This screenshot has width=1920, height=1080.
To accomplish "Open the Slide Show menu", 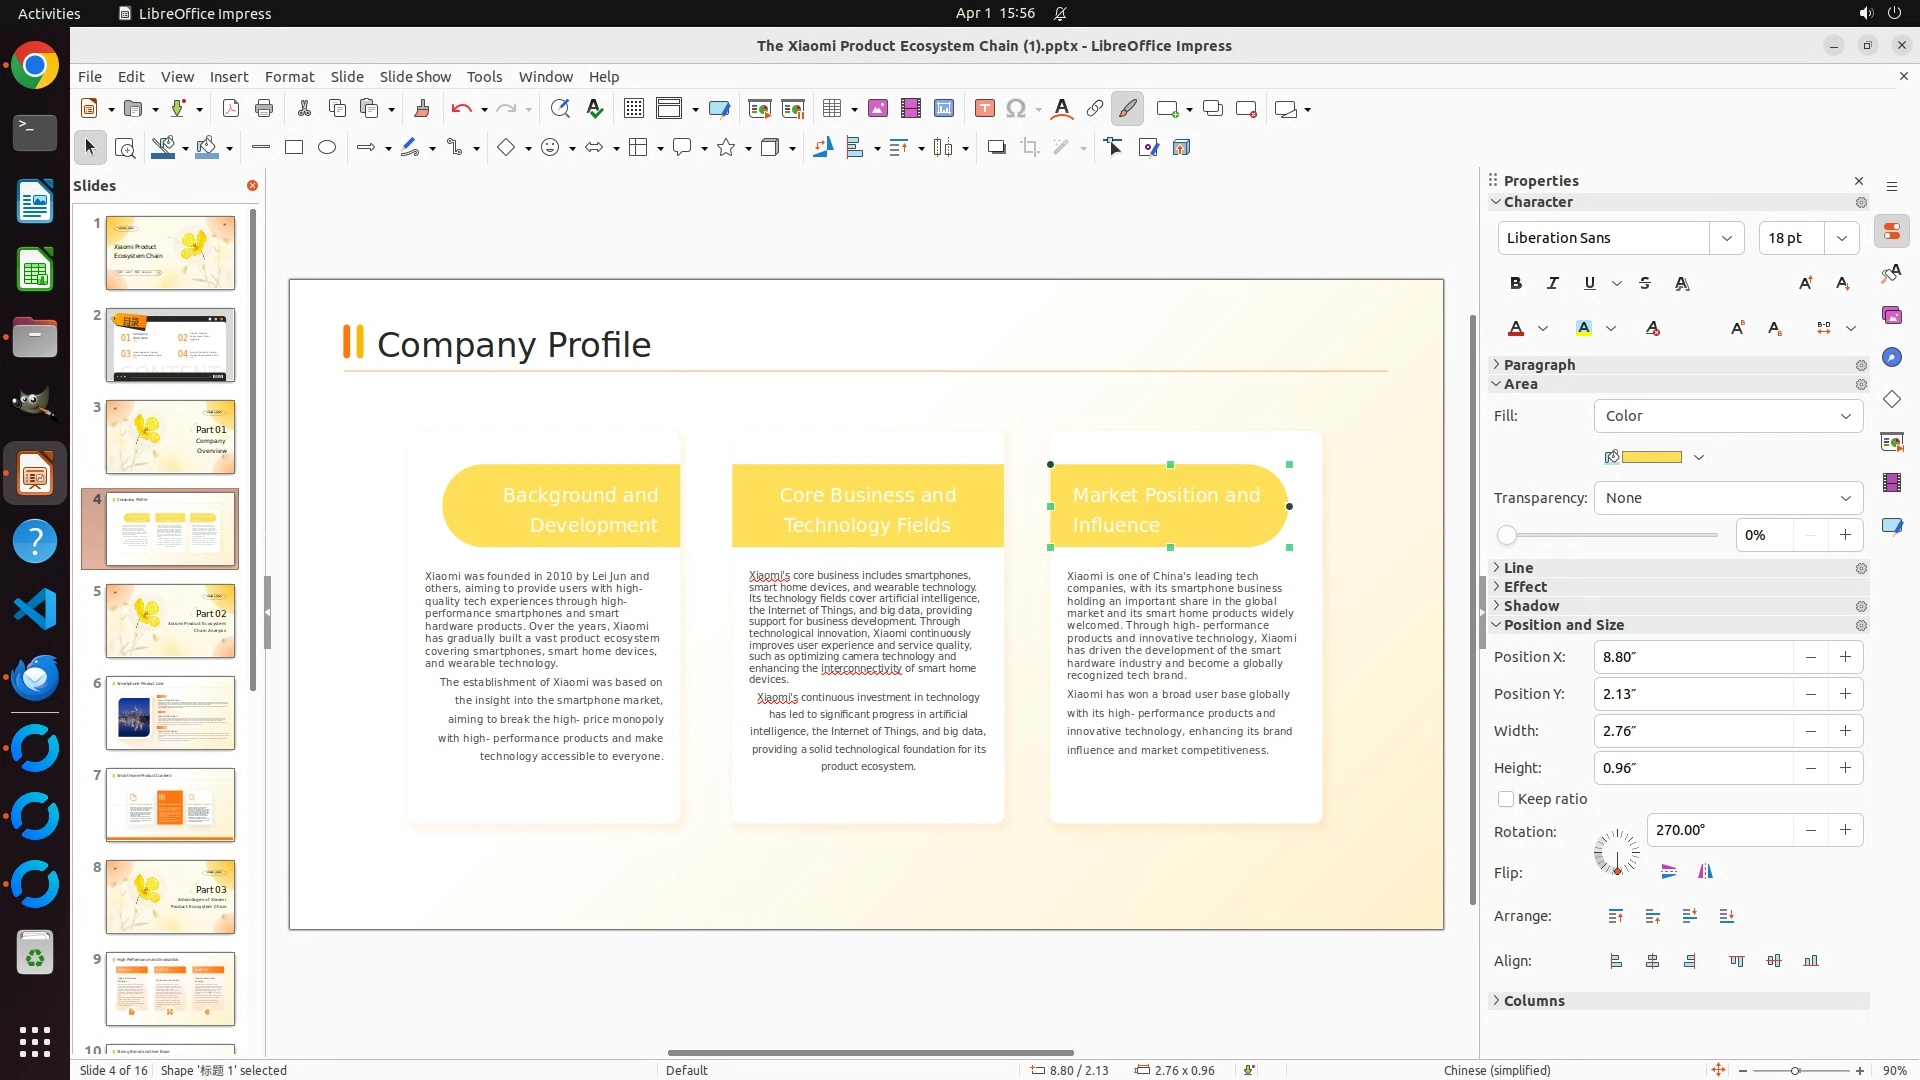I will coord(415,77).
